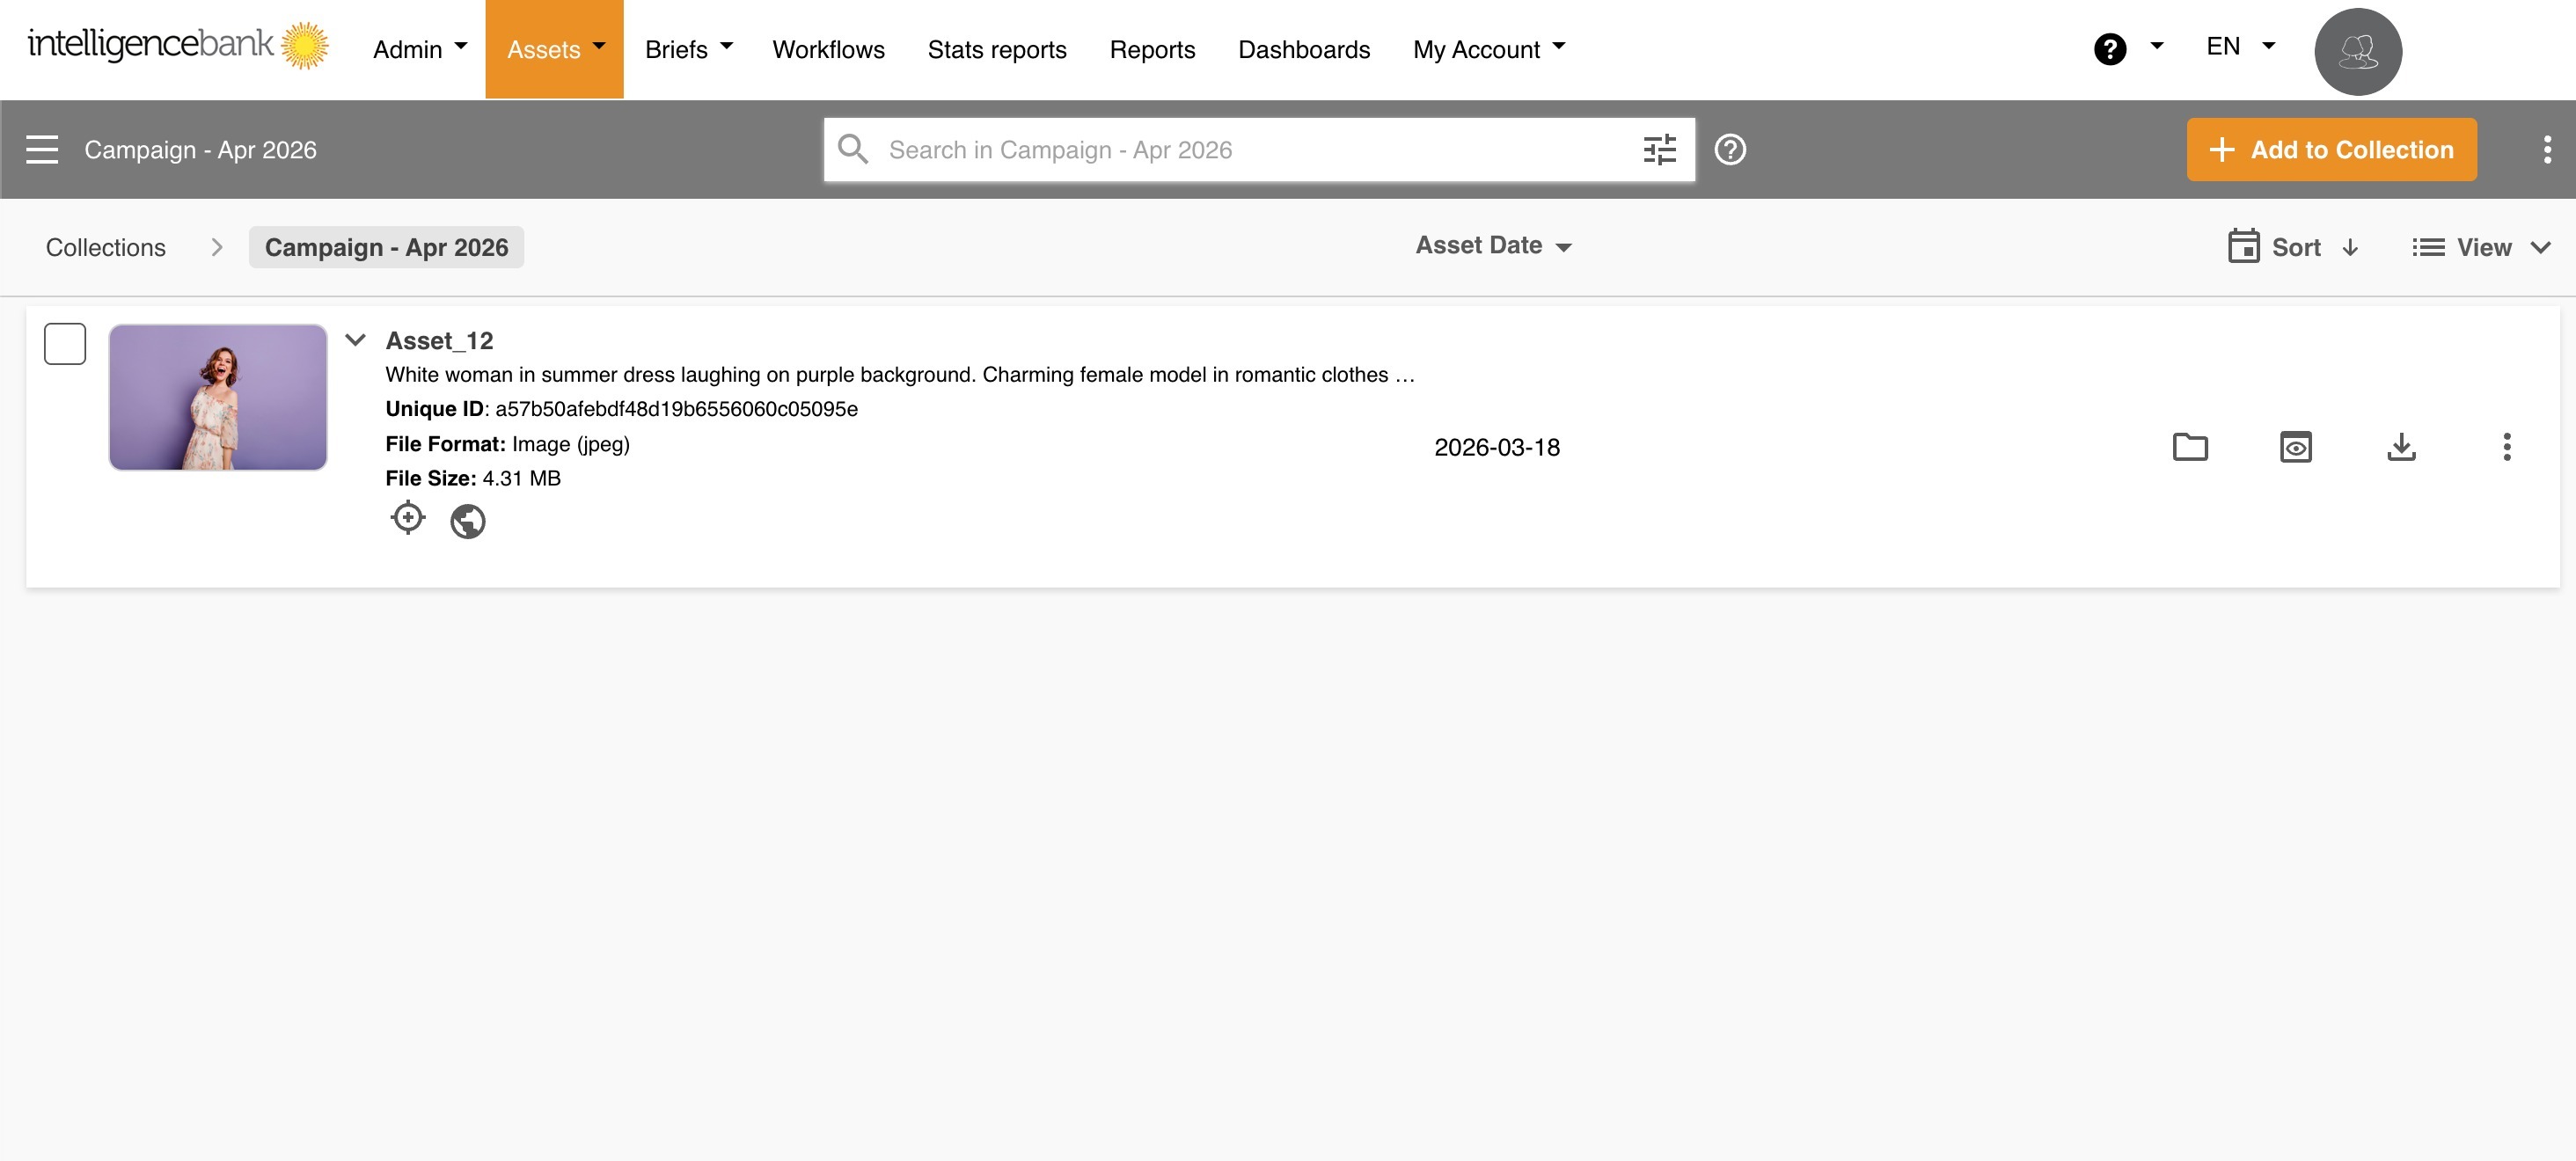Click the Add to Collection button

2331,150
